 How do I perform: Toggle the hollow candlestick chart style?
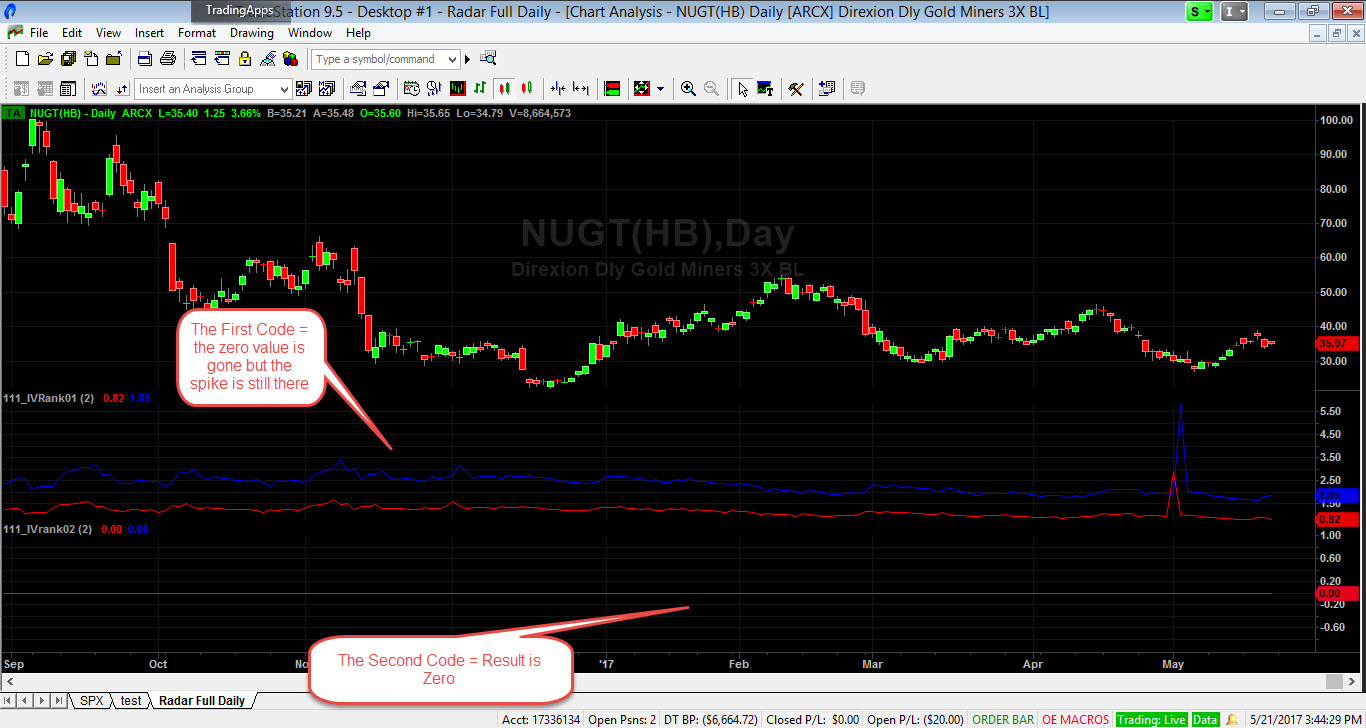pos(526,89)
